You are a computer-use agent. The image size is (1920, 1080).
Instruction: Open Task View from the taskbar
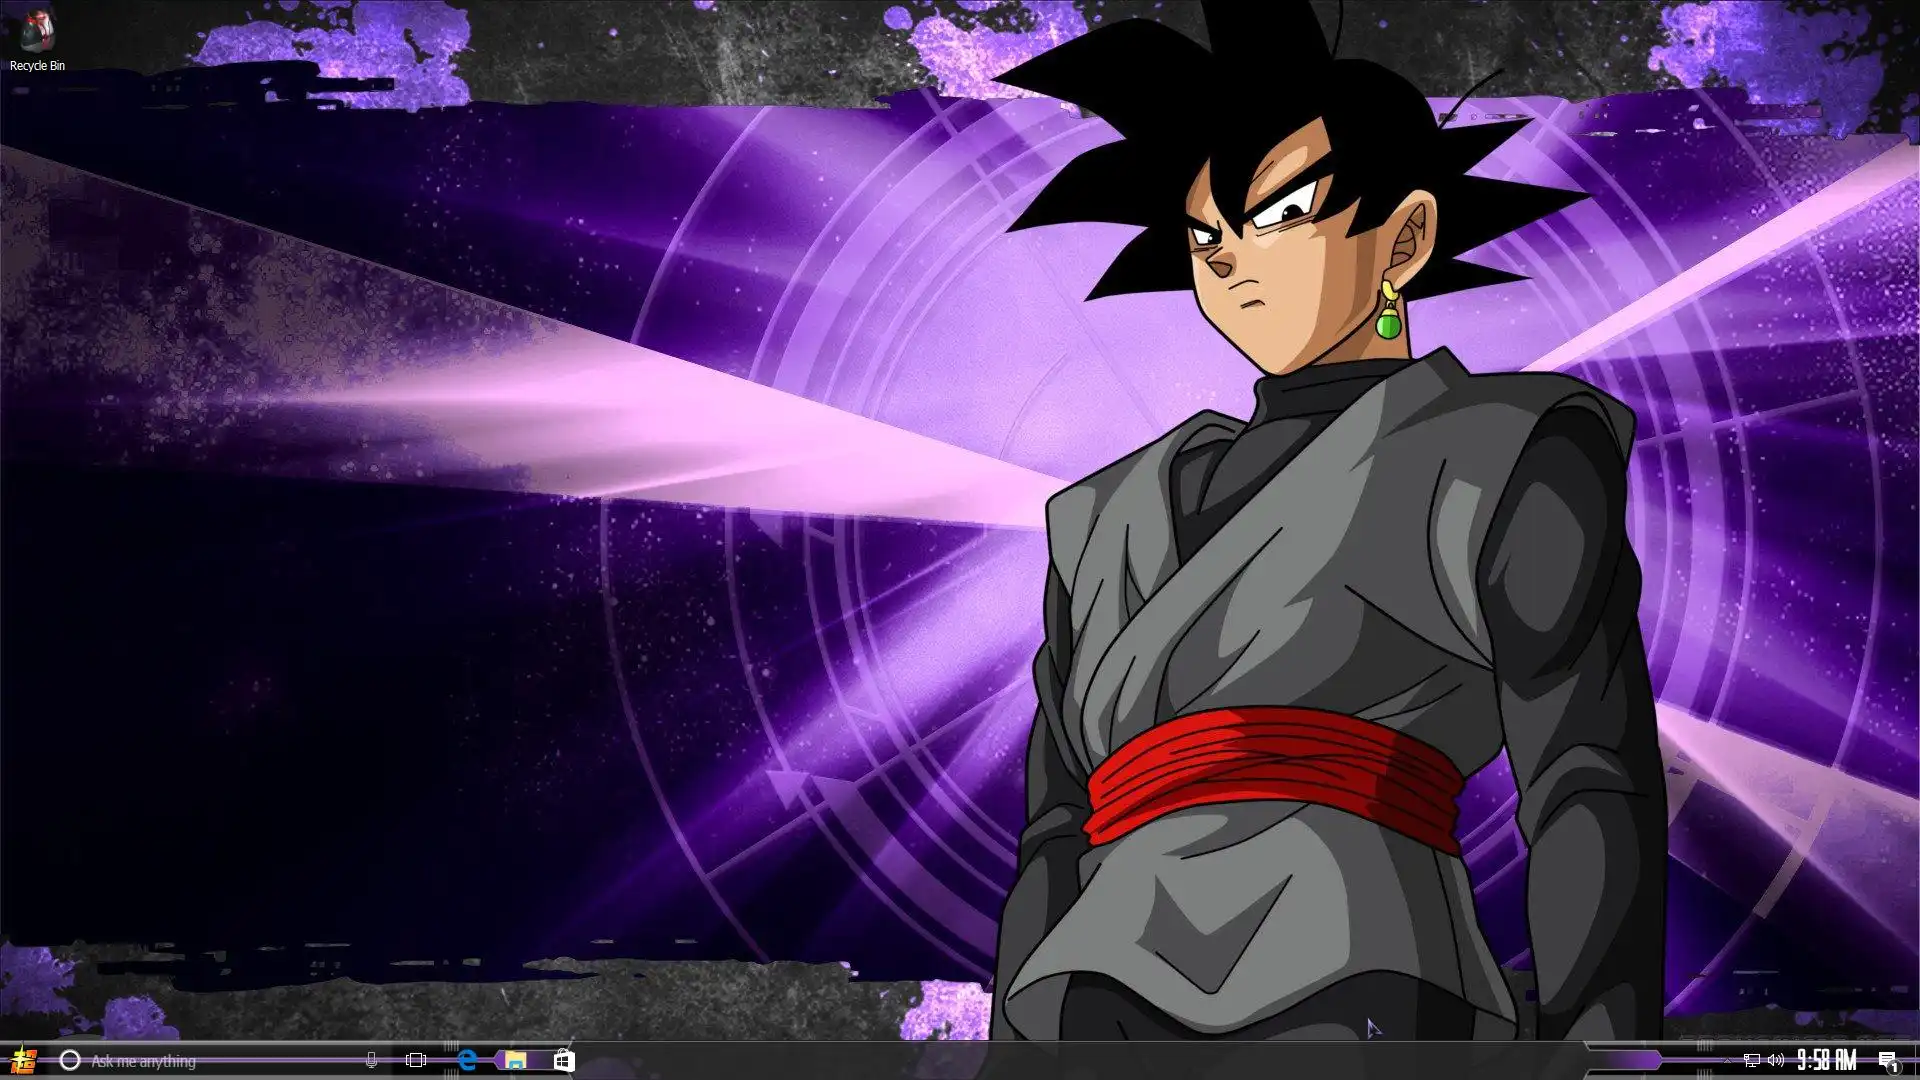416,1060
